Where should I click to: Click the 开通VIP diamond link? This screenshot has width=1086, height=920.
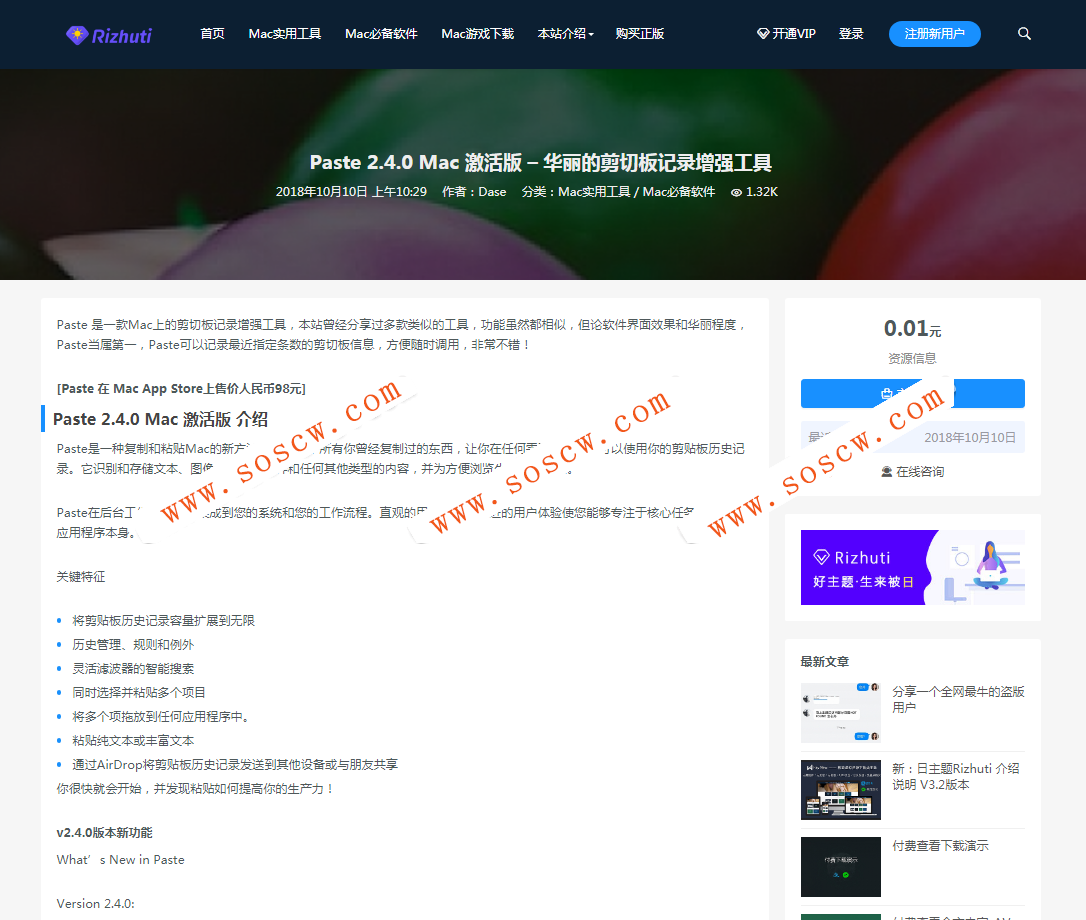point(786,34)
